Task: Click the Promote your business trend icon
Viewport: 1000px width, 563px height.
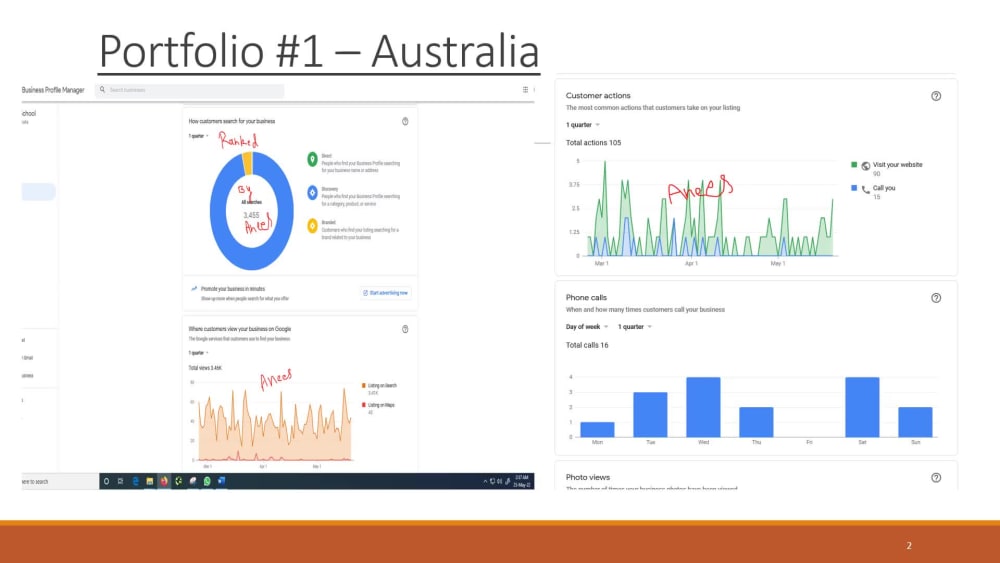Action: [194, 289]
